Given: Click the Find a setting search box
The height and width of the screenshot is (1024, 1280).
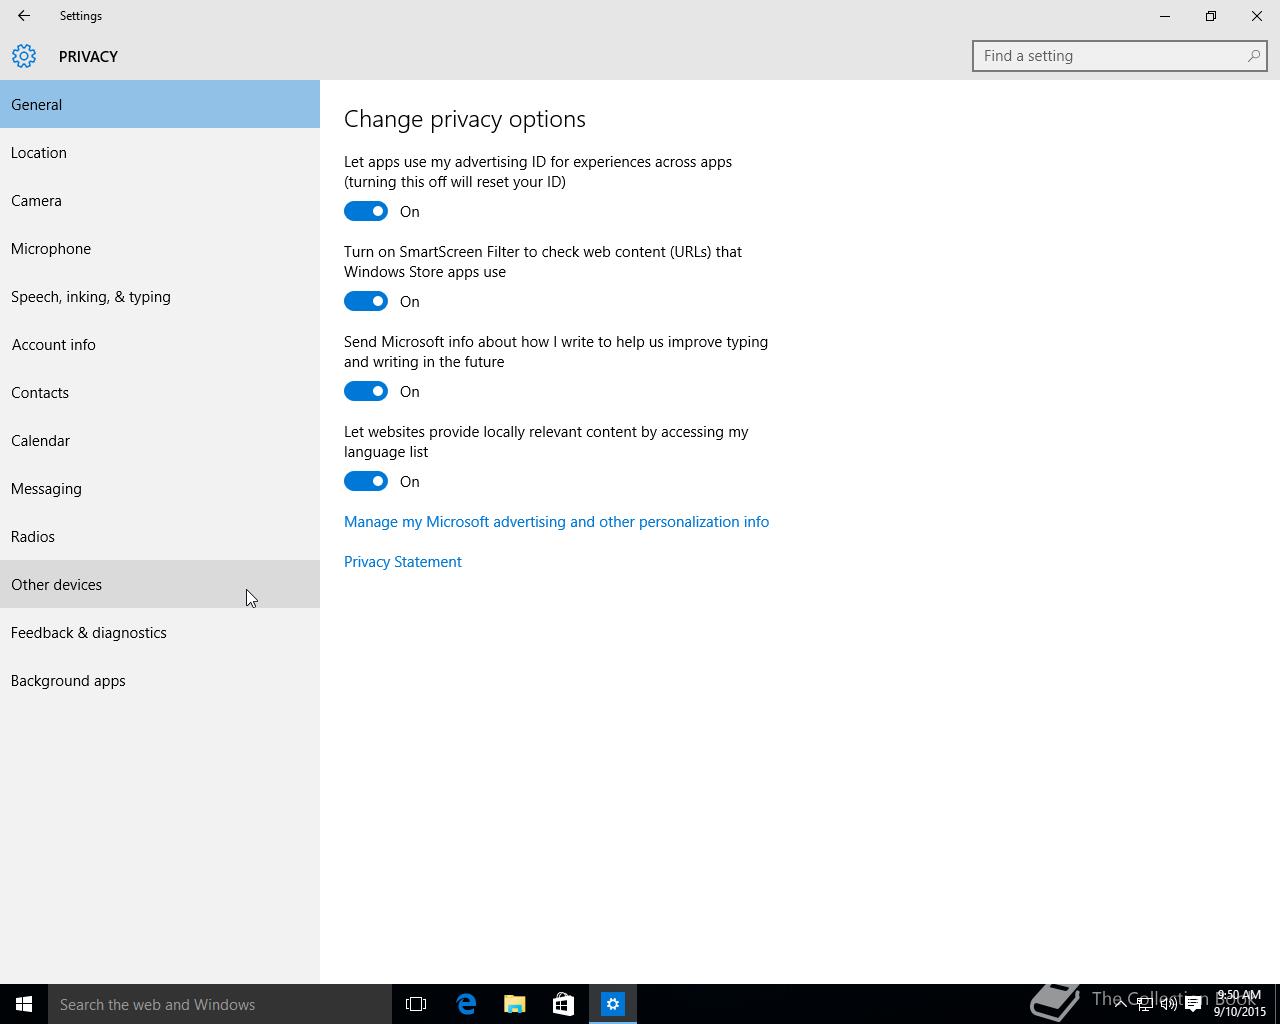Looking at the screenshot, I should click(1120, 56).
